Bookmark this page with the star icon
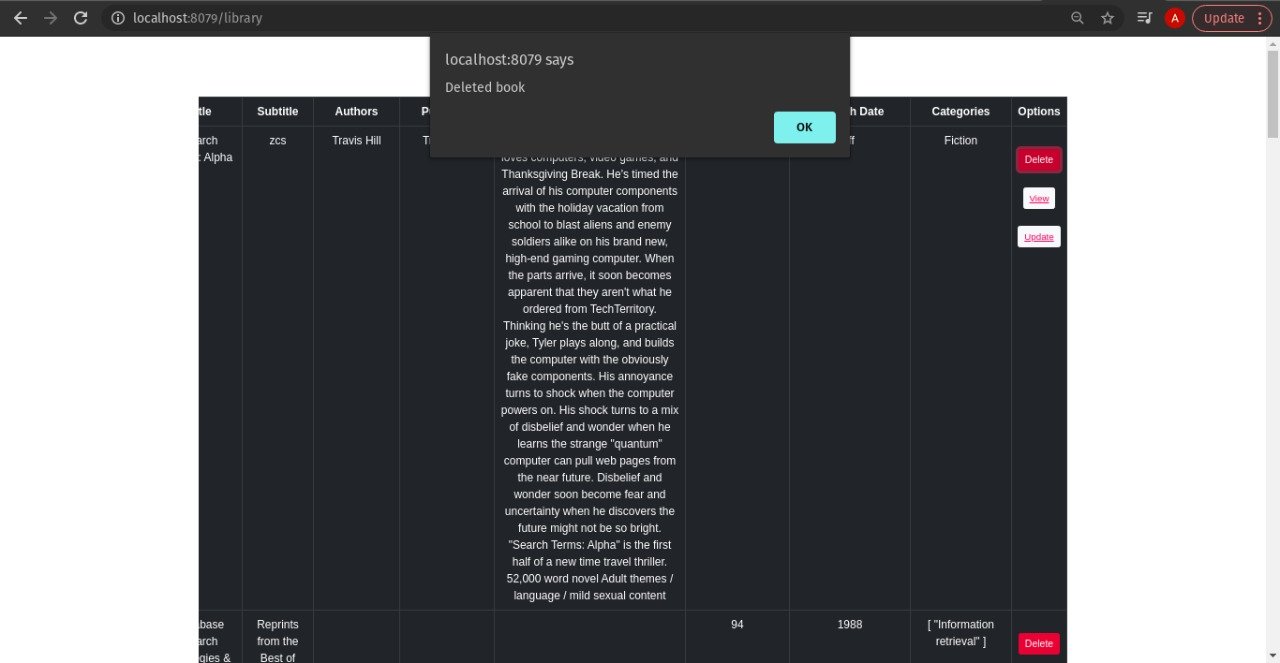 (1107, 18)
